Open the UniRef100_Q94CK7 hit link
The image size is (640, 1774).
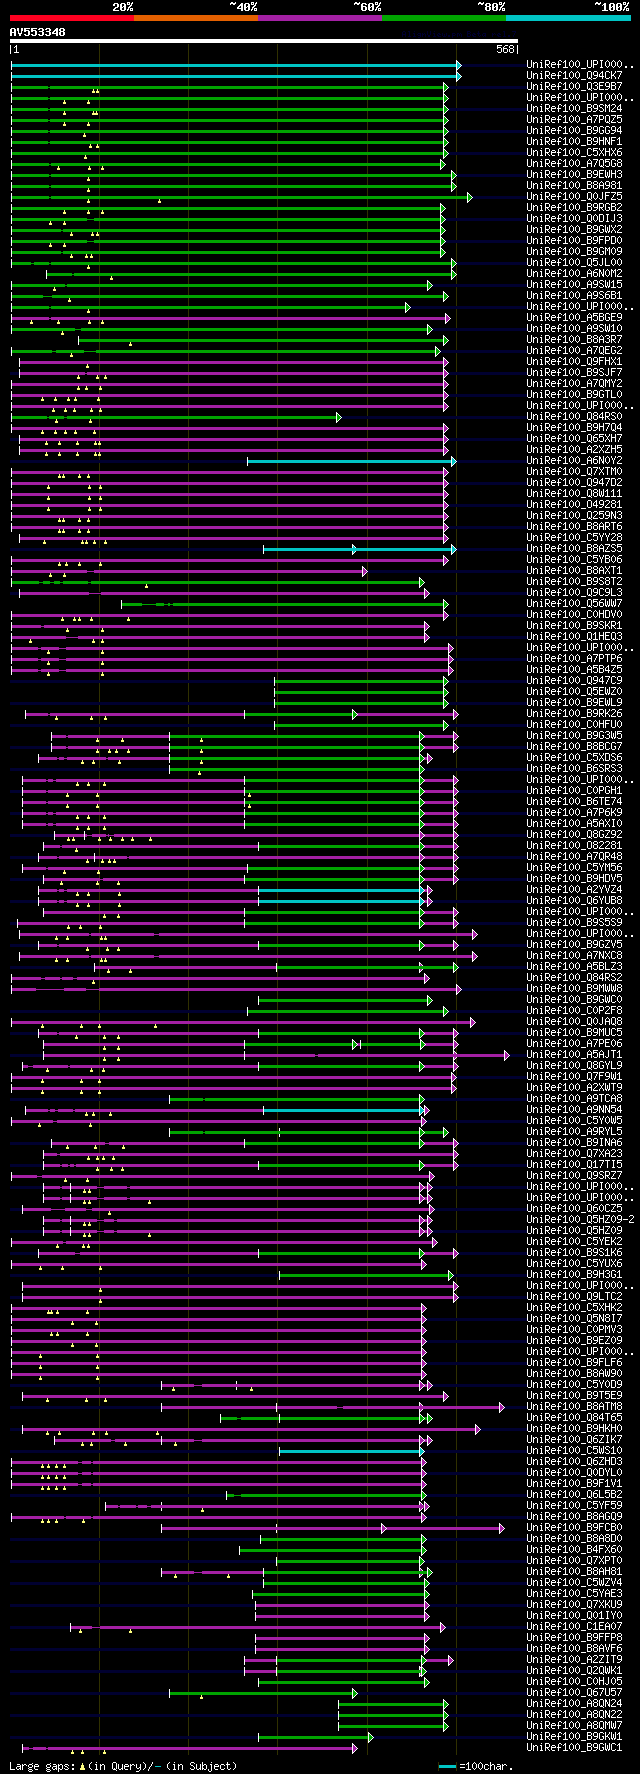click(574, 76)
